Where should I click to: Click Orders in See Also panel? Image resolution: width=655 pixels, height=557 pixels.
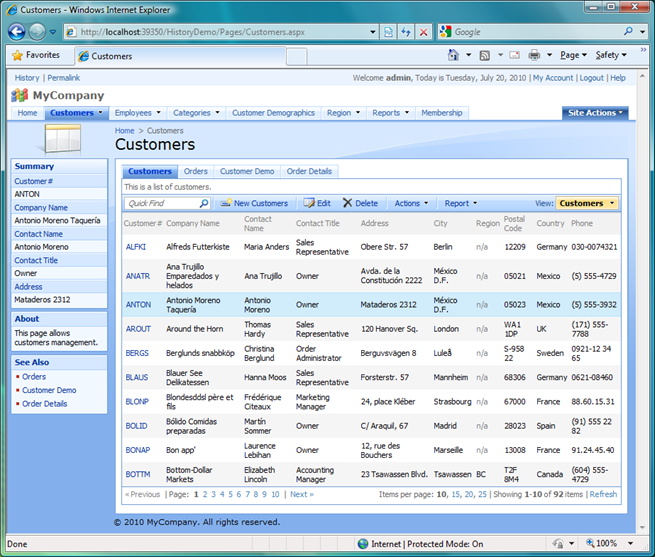pos(34,376)
